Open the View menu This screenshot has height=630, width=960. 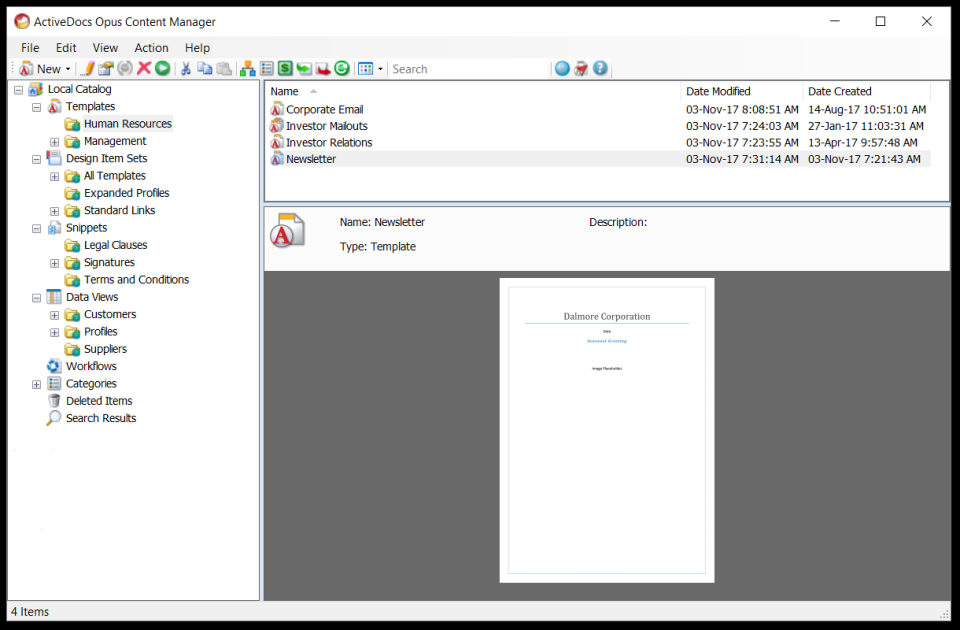click(x=105, y=47)
